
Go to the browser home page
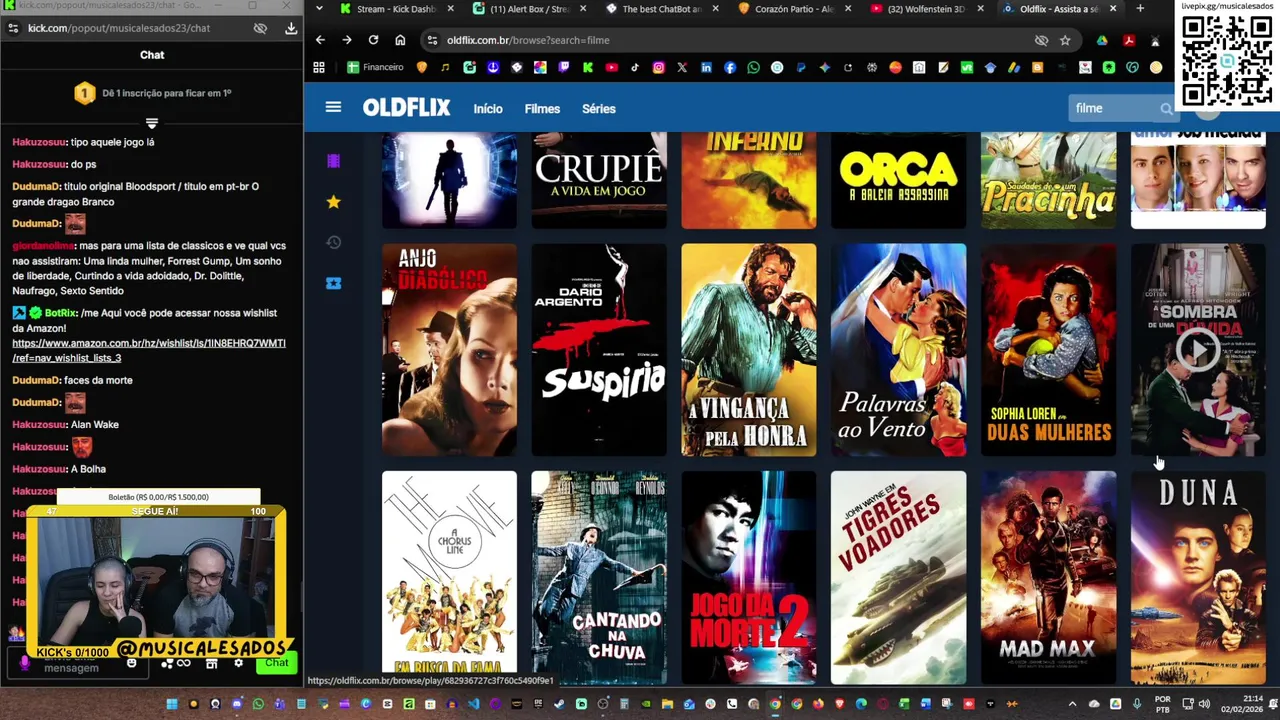click(x=400, y=40)
